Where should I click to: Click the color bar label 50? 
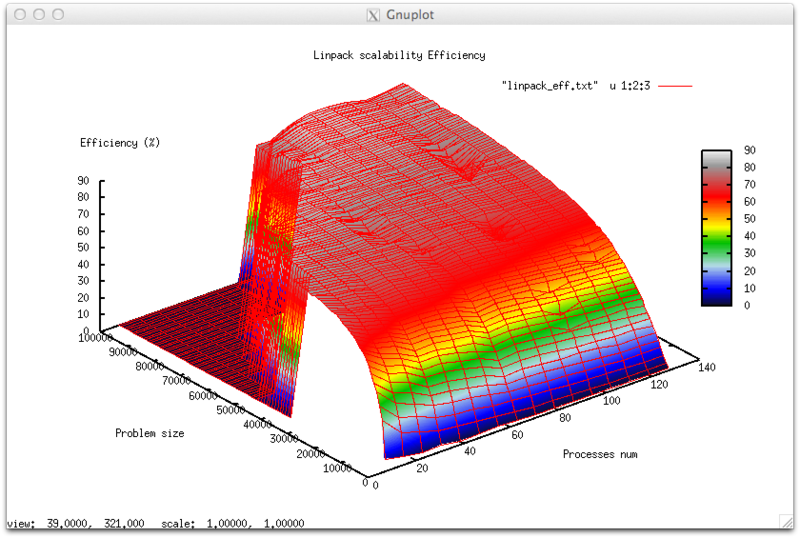(x=749, y=219)
